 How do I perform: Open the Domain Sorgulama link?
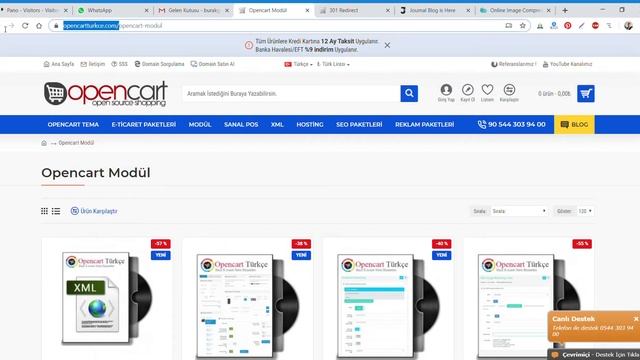click(159, 64)
